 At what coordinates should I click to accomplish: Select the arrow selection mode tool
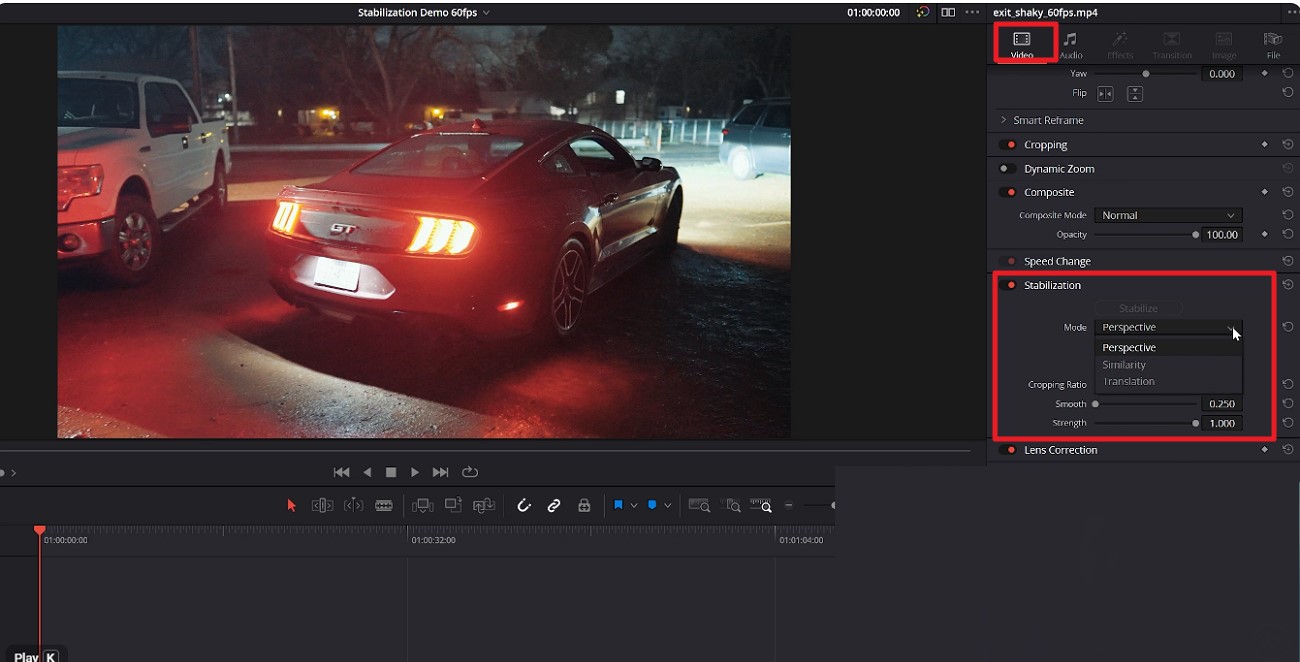292,505
